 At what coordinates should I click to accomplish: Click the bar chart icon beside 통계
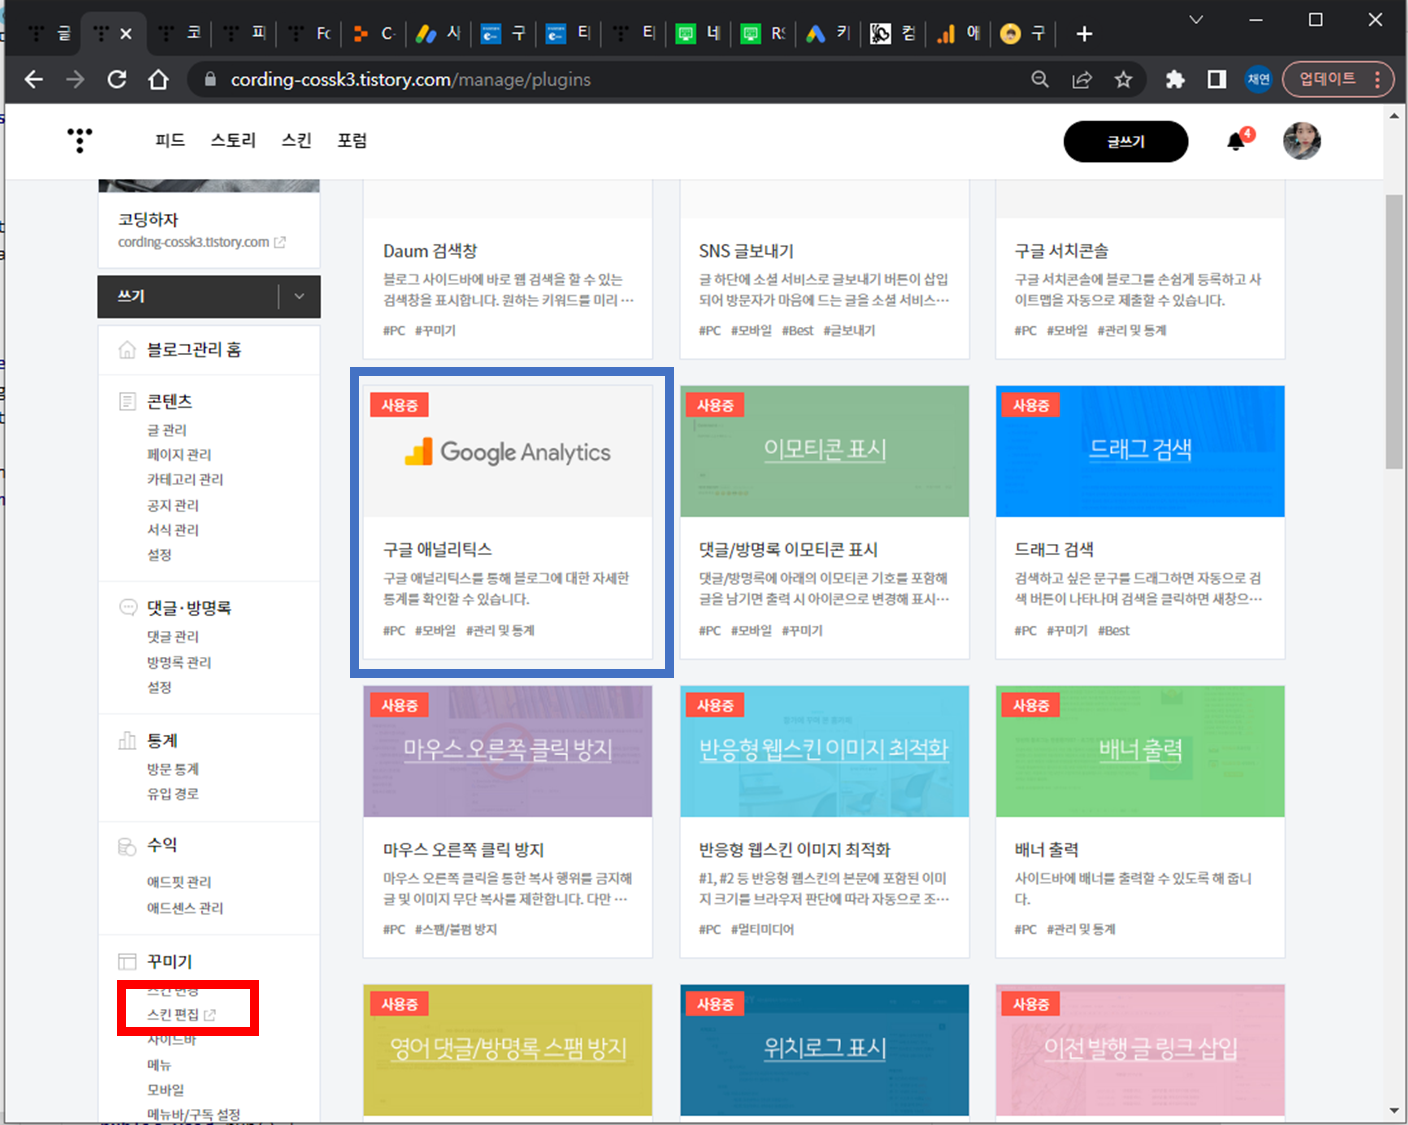tap(127, 741)
